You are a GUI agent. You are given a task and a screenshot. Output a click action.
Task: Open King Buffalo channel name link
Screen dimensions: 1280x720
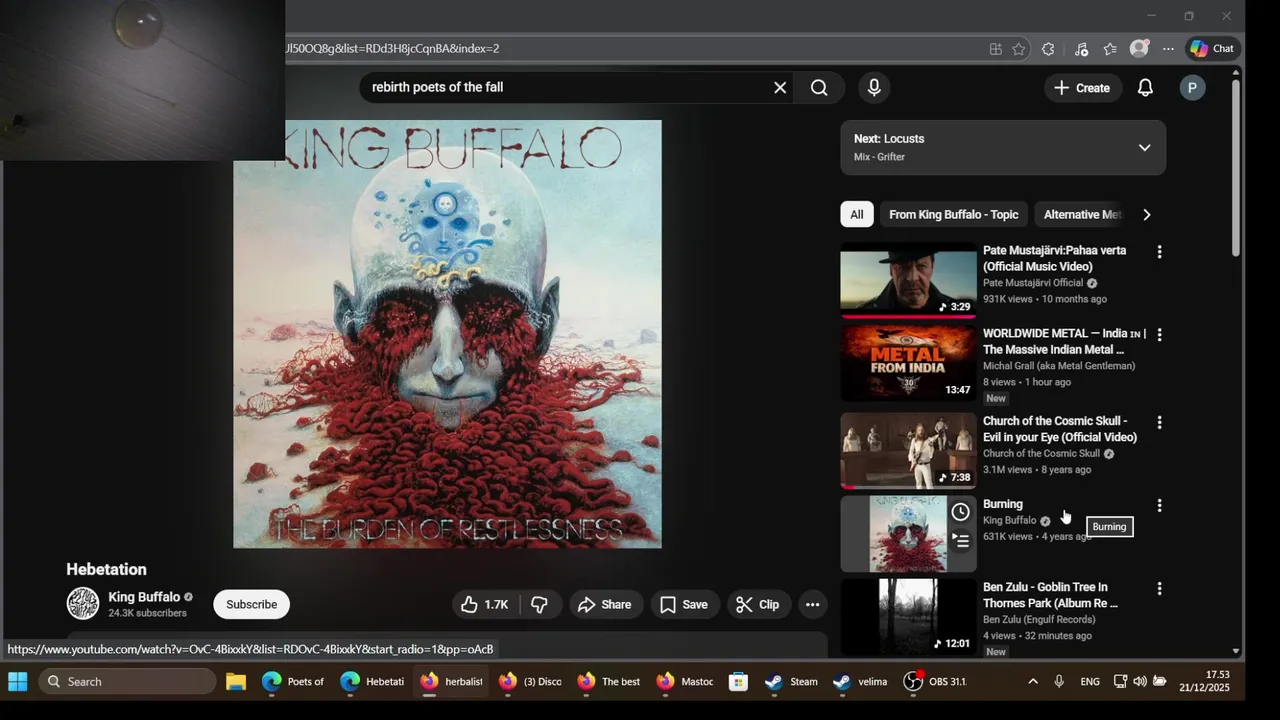tap(144, 597)
